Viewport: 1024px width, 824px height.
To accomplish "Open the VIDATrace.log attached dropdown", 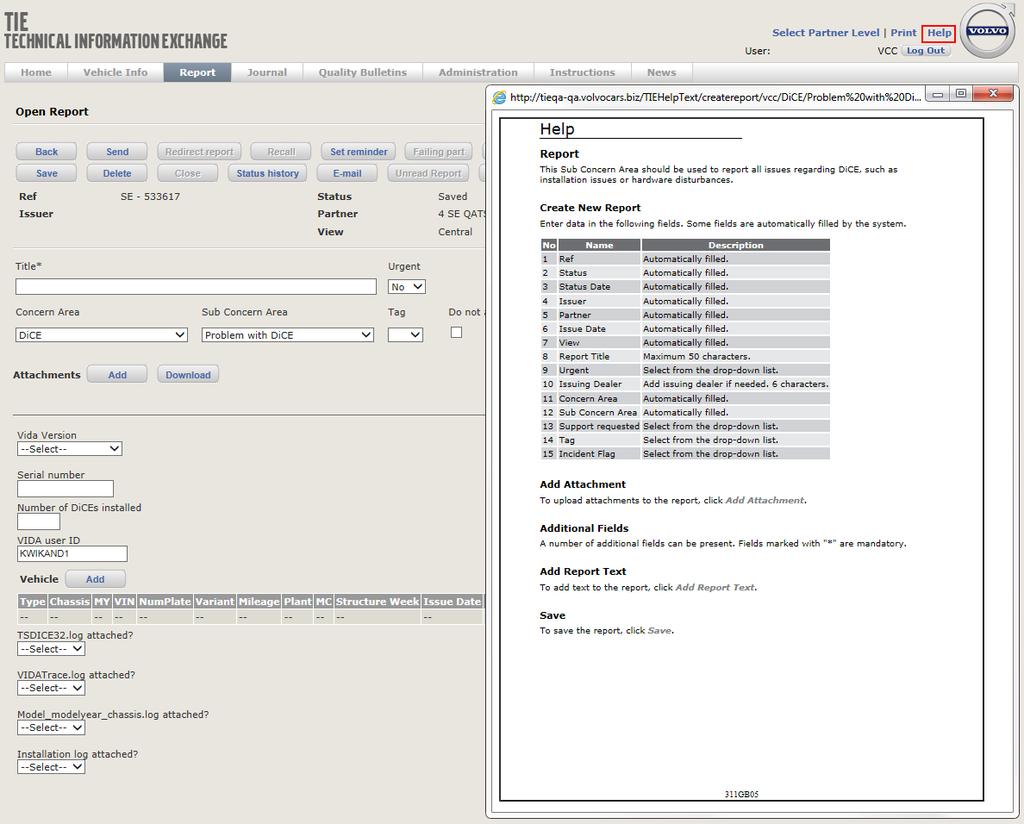I will [x=51, y=688].
